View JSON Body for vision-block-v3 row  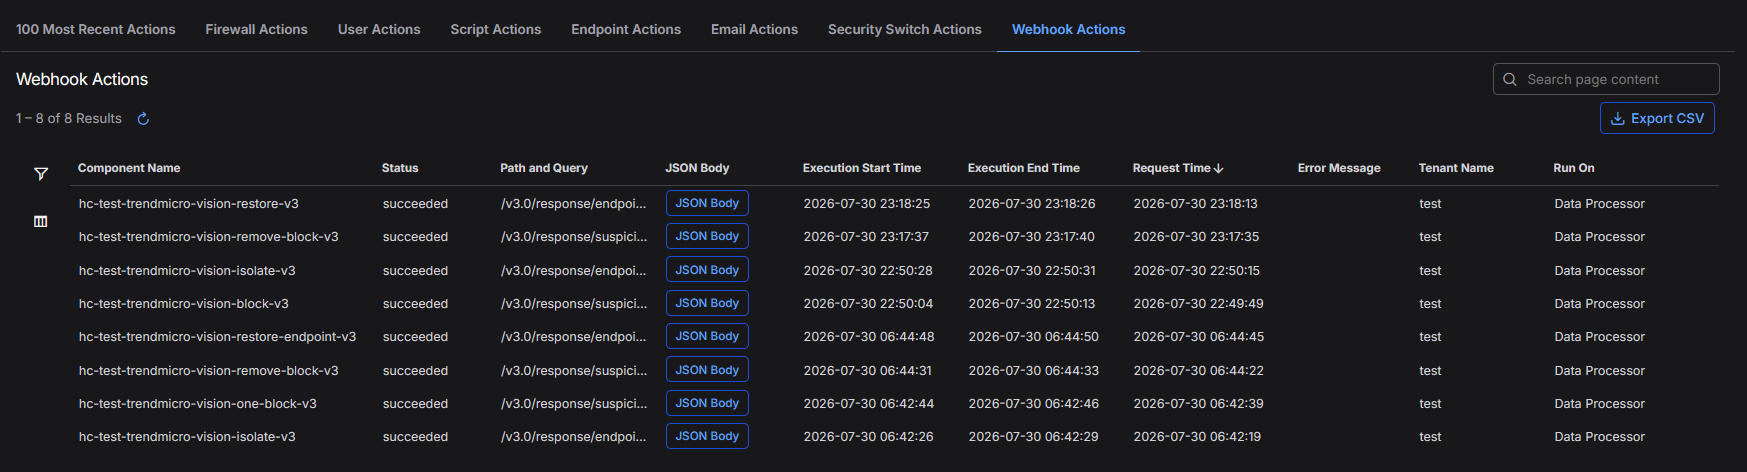[x=707, y=303]
